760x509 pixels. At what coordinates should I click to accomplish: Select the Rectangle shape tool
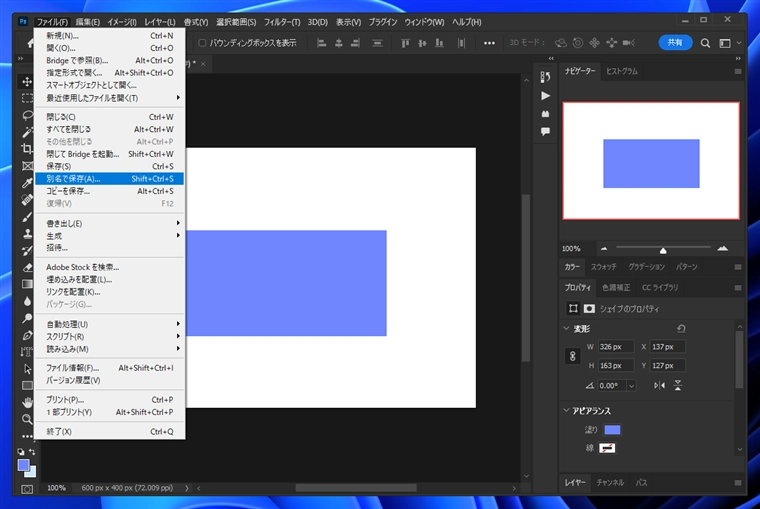tap(27, 386)
